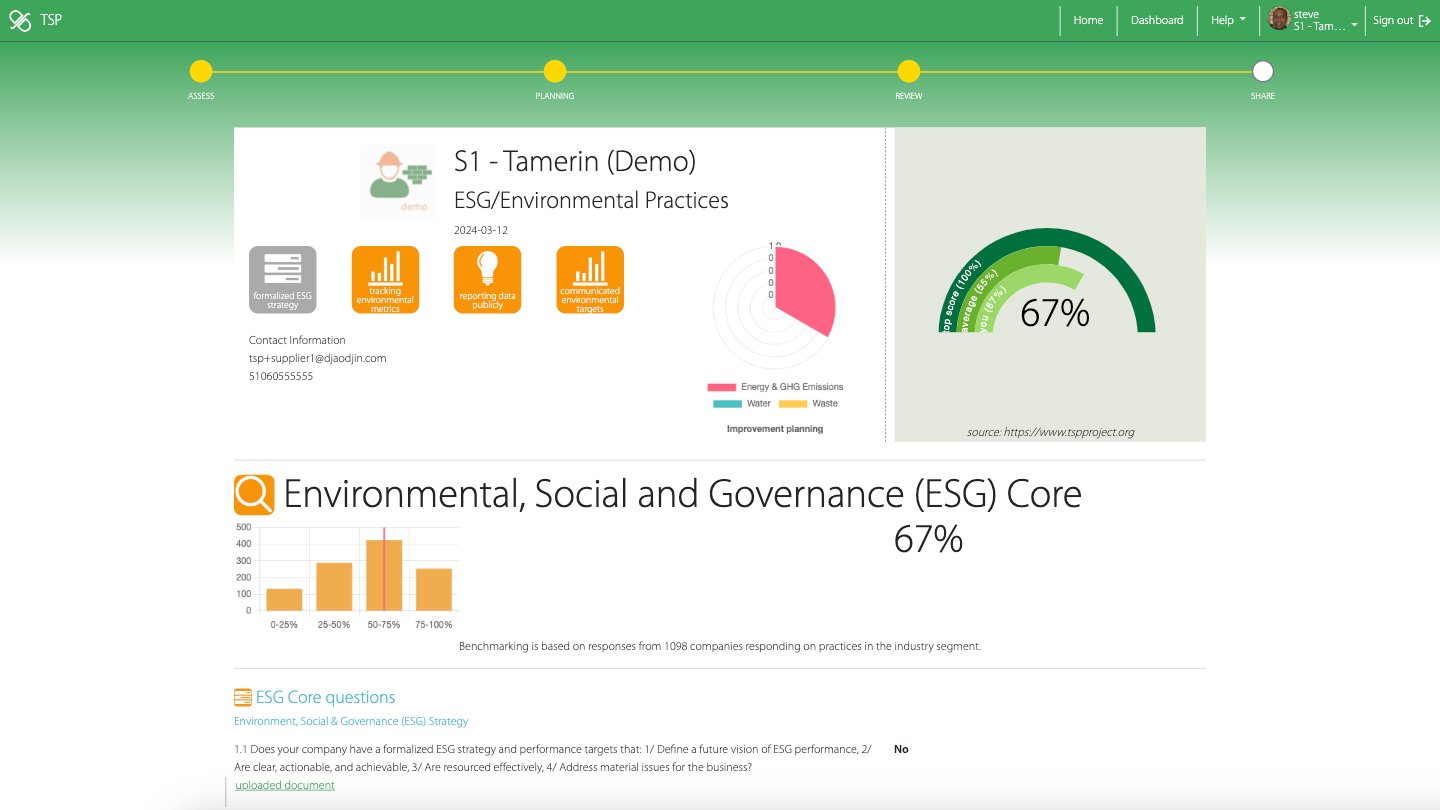Go to the Dashboard menu item
The height and width of the screenshot is (810, 1440).
pyautogui.click(x=1157, y=20)
